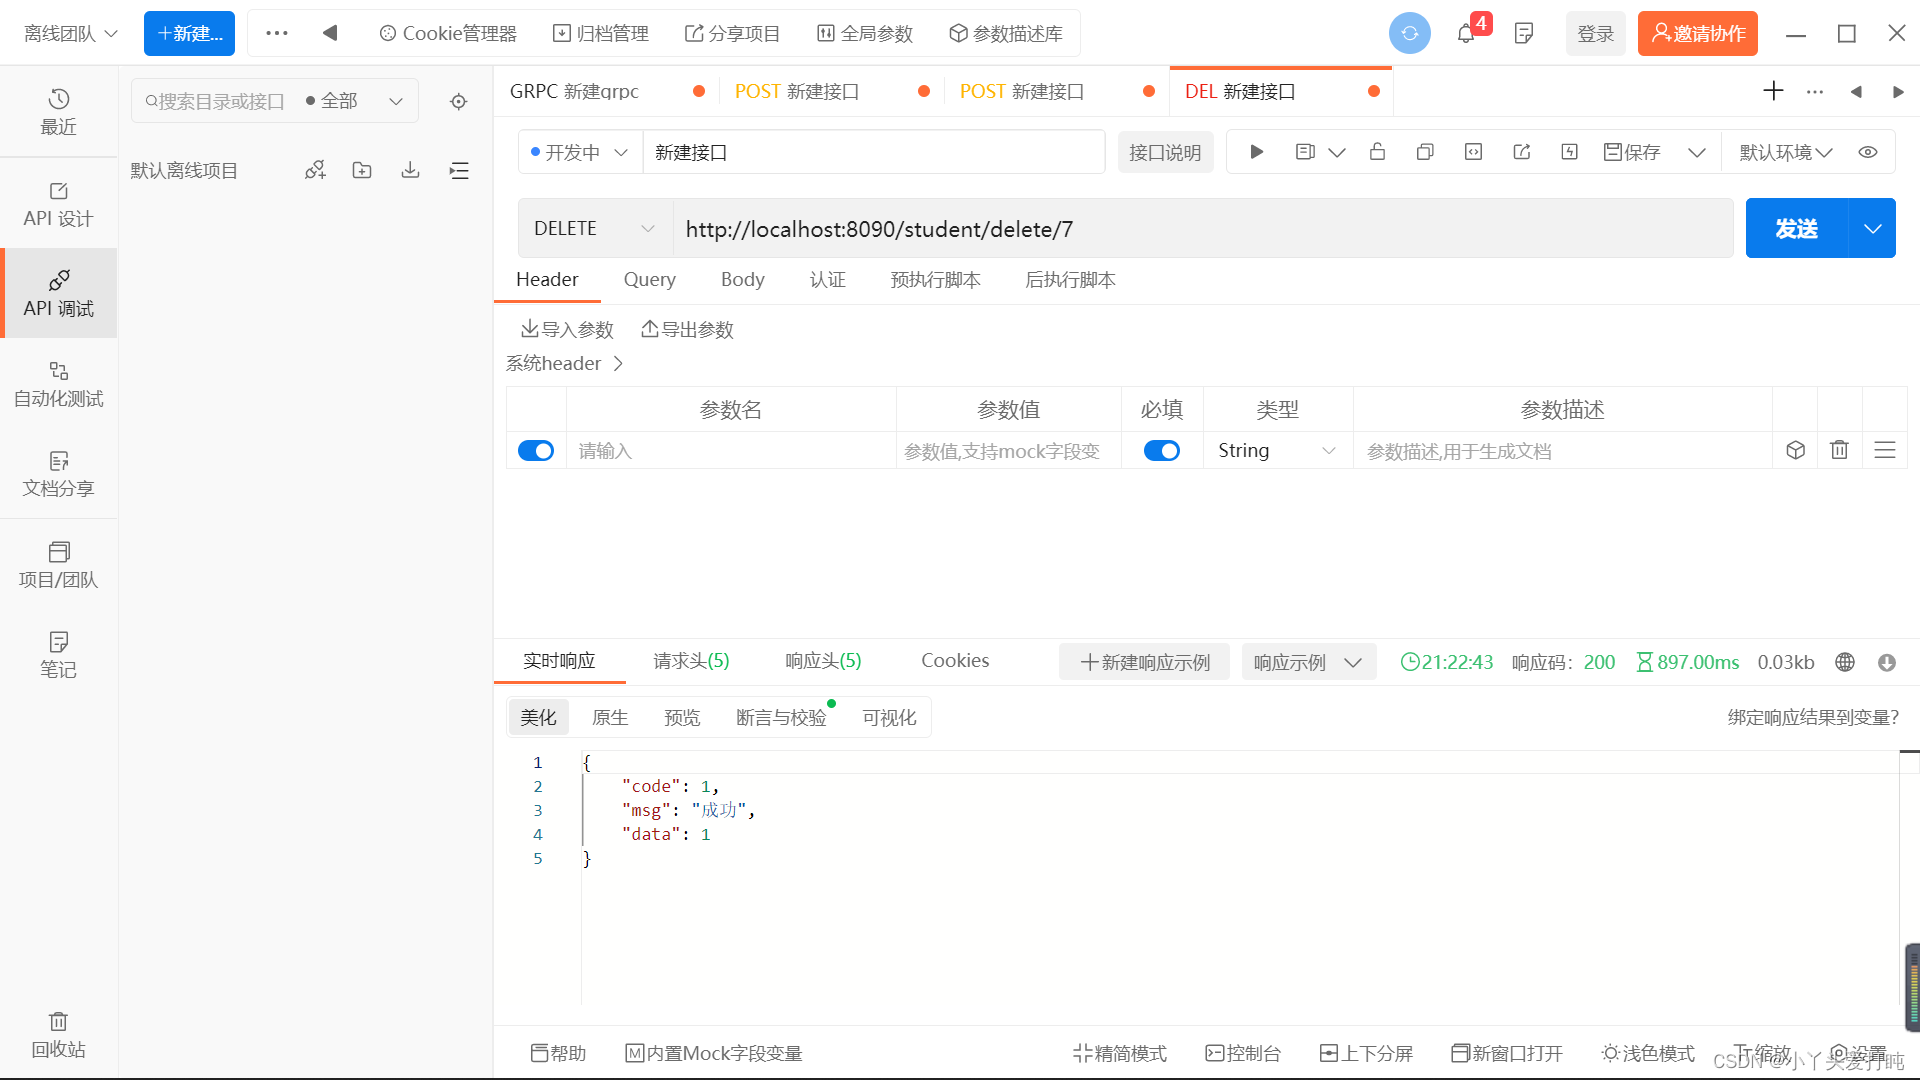Toggle the environment eye preview icon
Image resolution: width=1920 pixels, height=1080 pixels.
(1867, 152)
